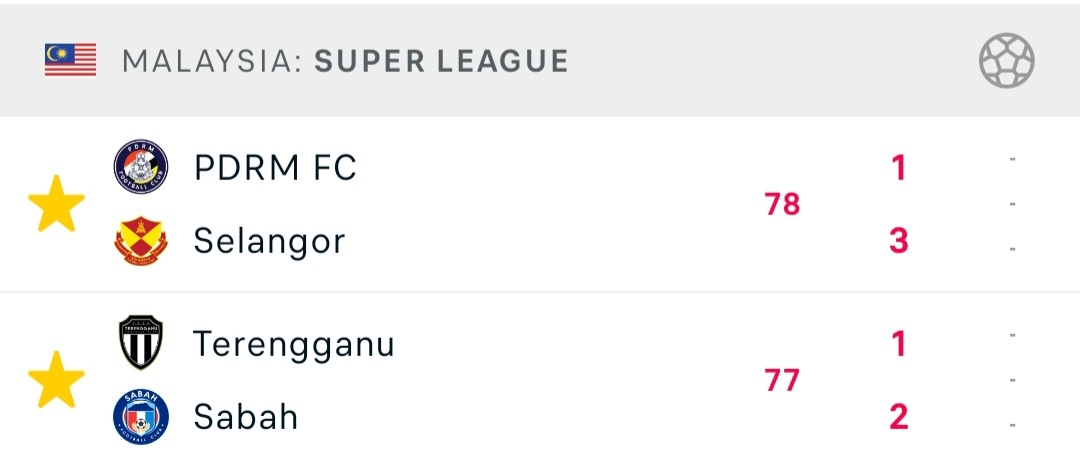Click the Selangor club crest
This screenshot has height=467, width=1080.
pyautogui.click(x=141, y=241)
